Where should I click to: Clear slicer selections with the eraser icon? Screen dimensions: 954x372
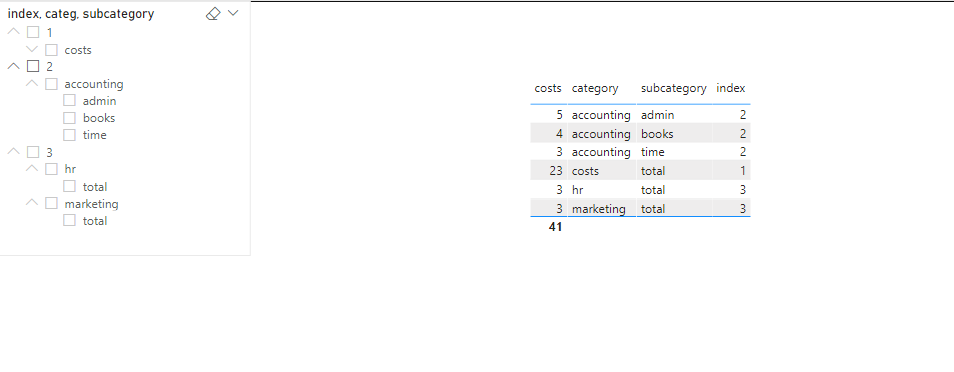213,13
